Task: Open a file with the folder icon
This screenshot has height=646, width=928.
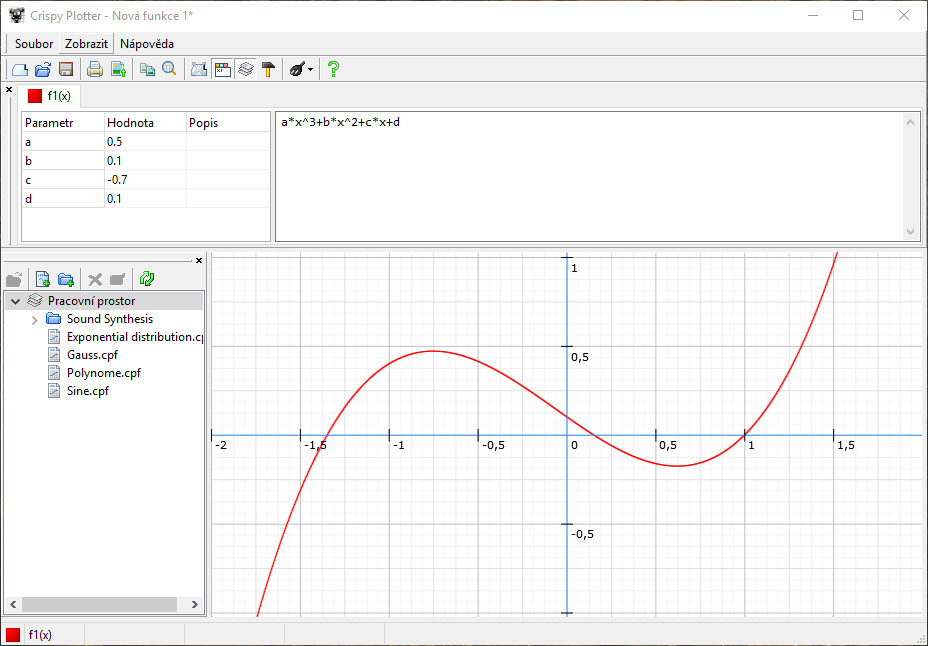Action: (x=43, y=69)
